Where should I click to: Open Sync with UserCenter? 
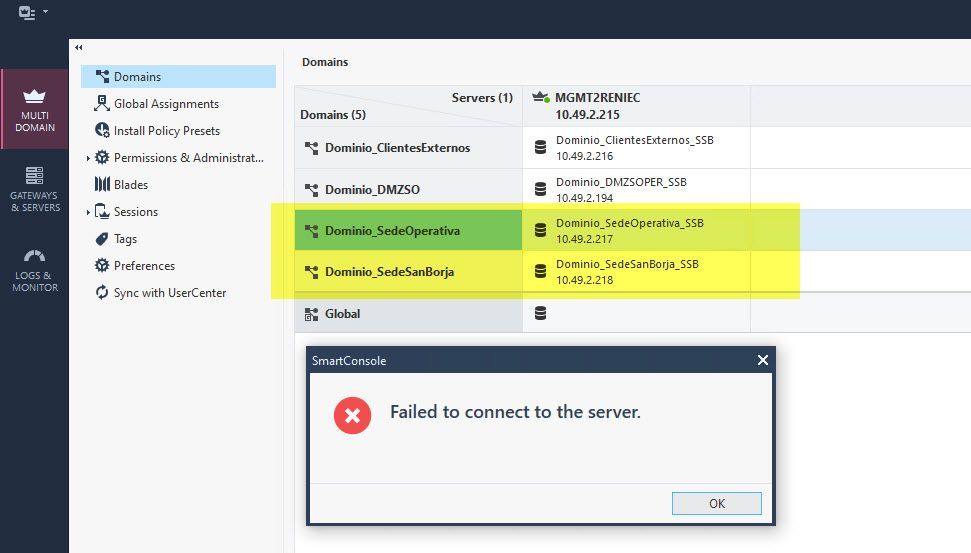point(170,293)
